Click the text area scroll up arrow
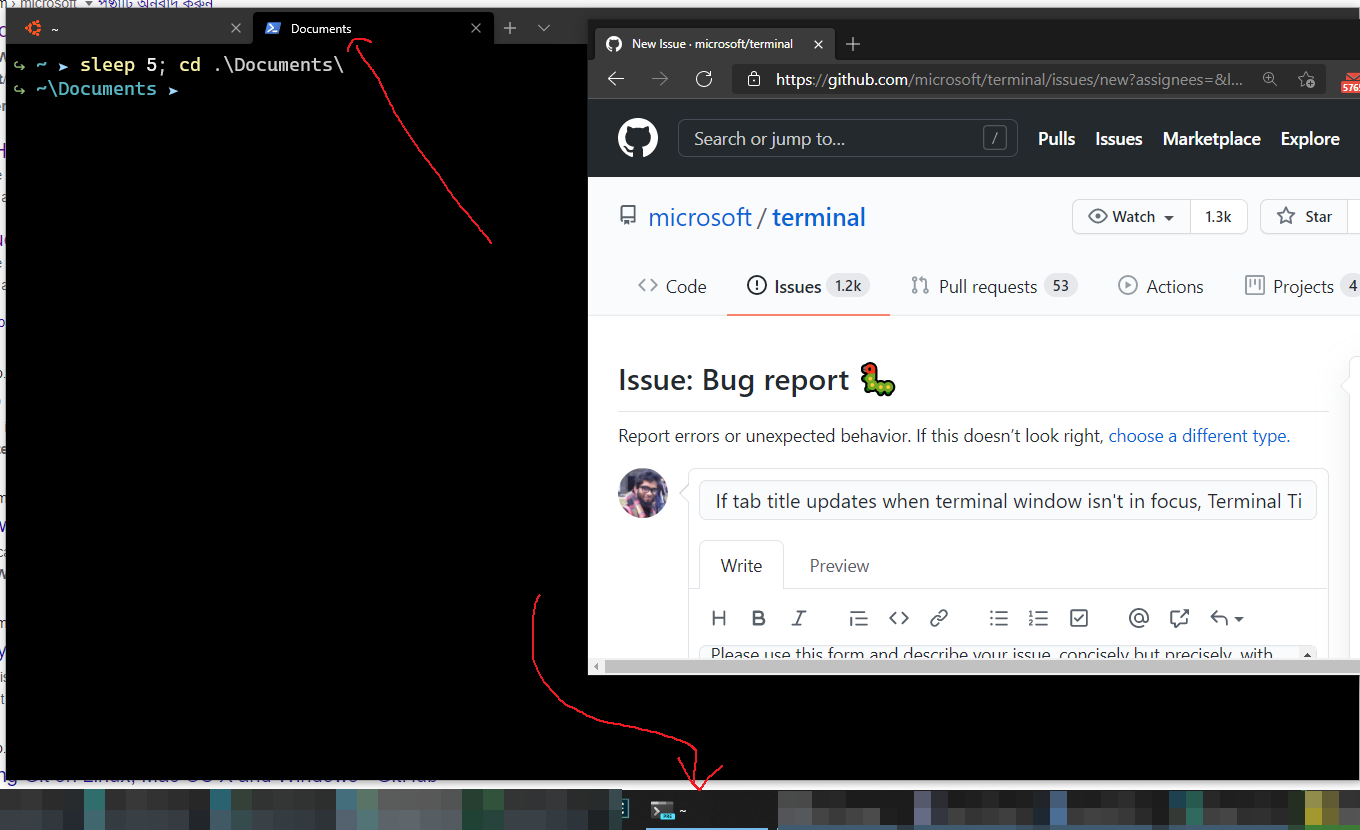The width and height of the screenshot is (1360, 830). (x=1307, y=653)
